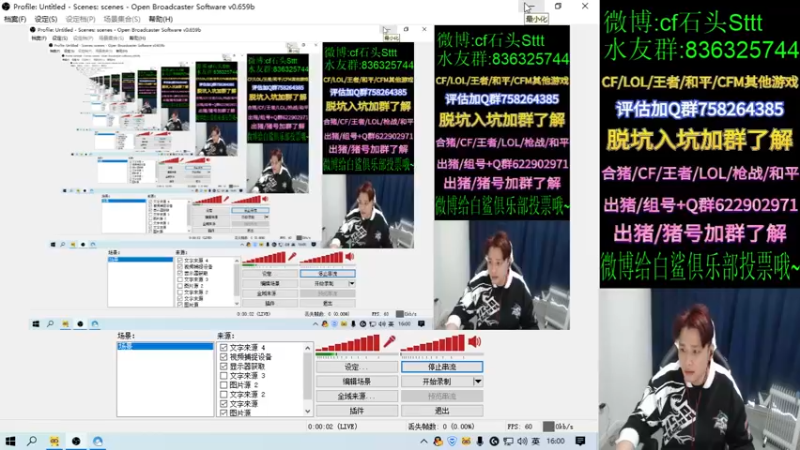
Task: Toggle the bottom 图片源 source checkbox
Action: (x=223, y=413)
